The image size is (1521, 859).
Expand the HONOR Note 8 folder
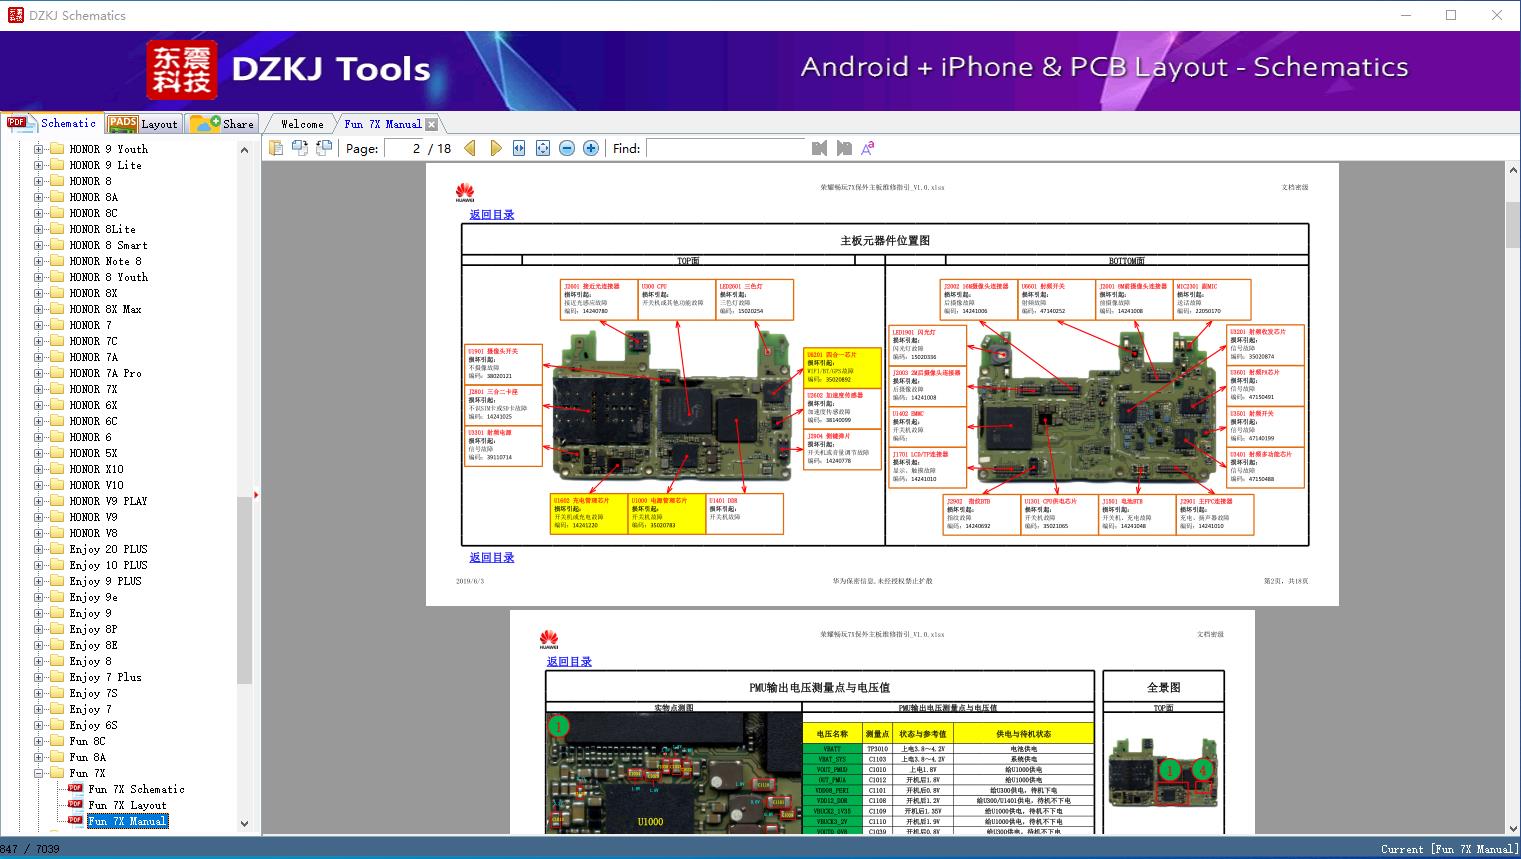coord(39,261)
